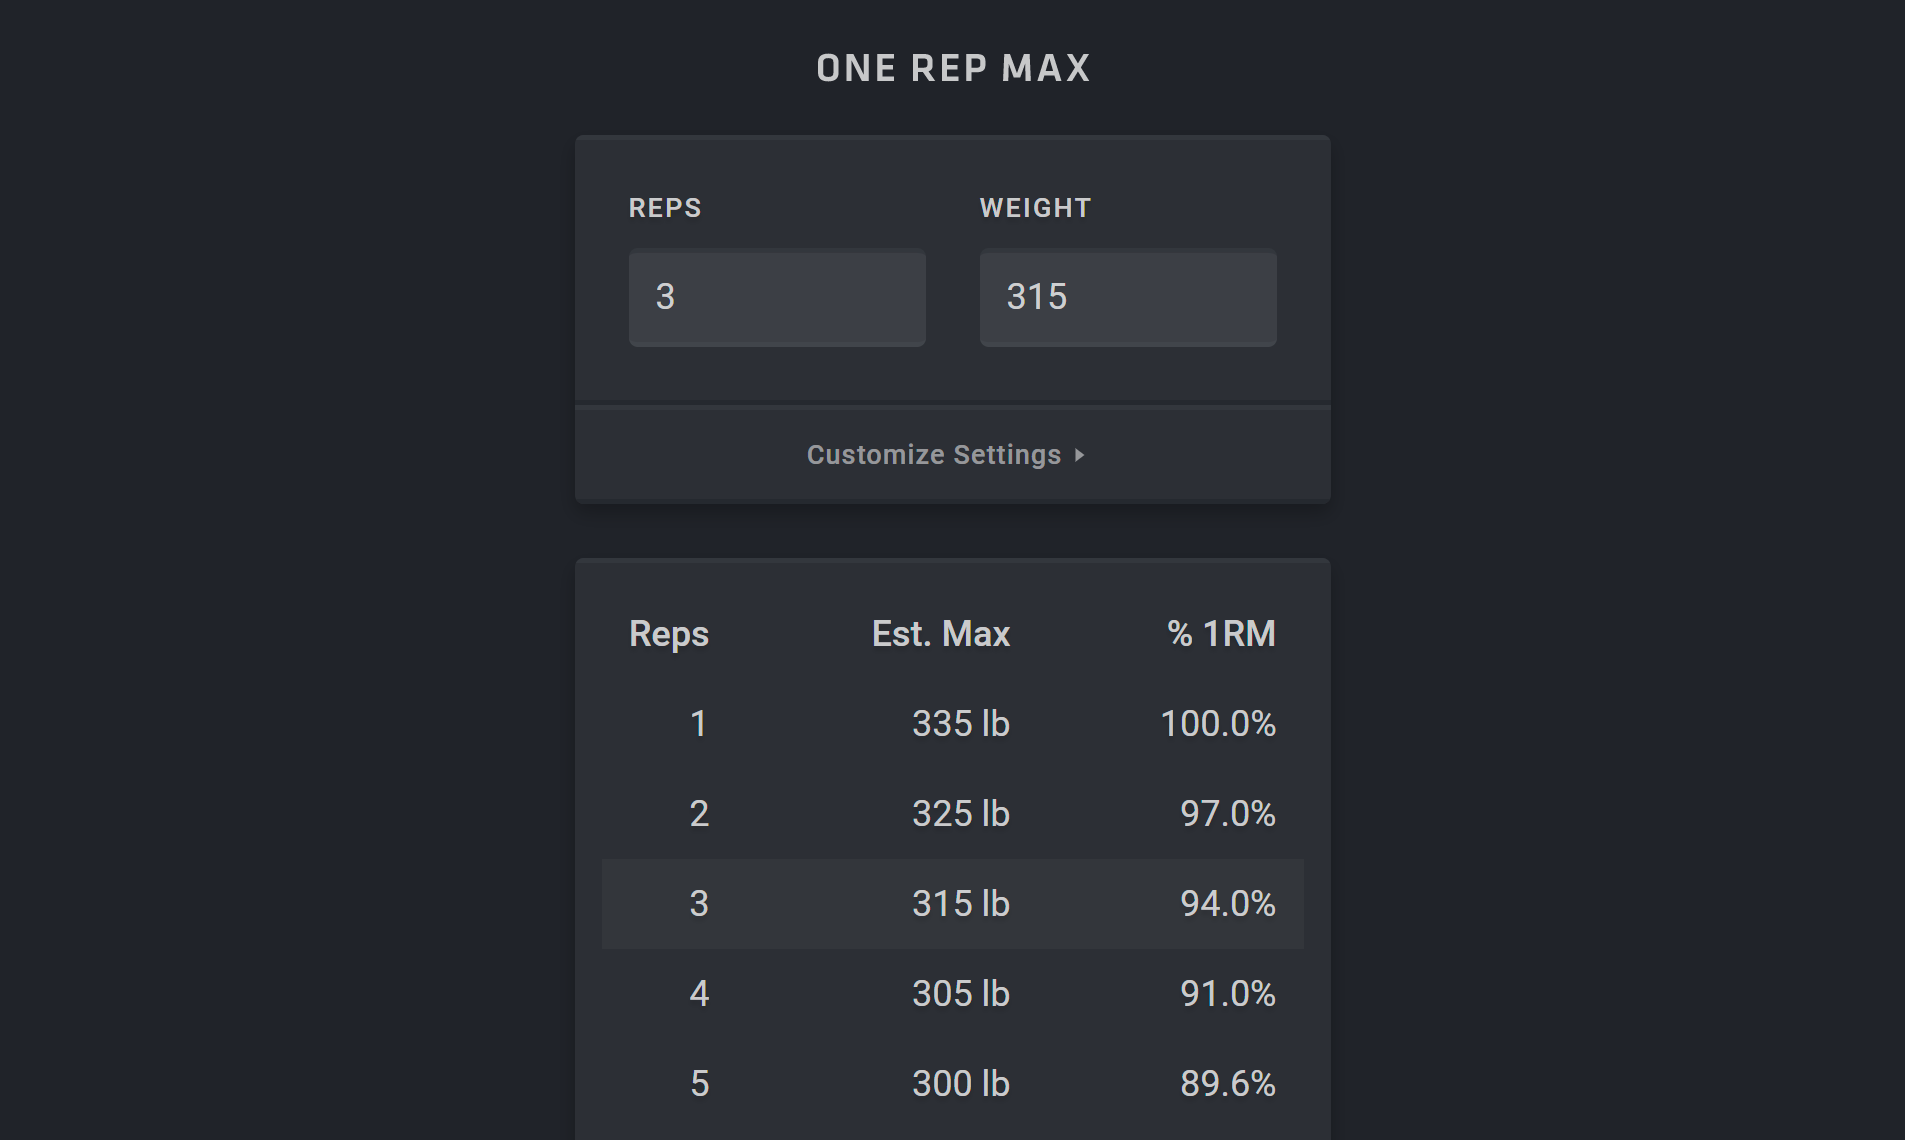Select the highlighted 3-rep row in the table
The width and height of the screenshot is (1905, 1140).
point(951,903)
